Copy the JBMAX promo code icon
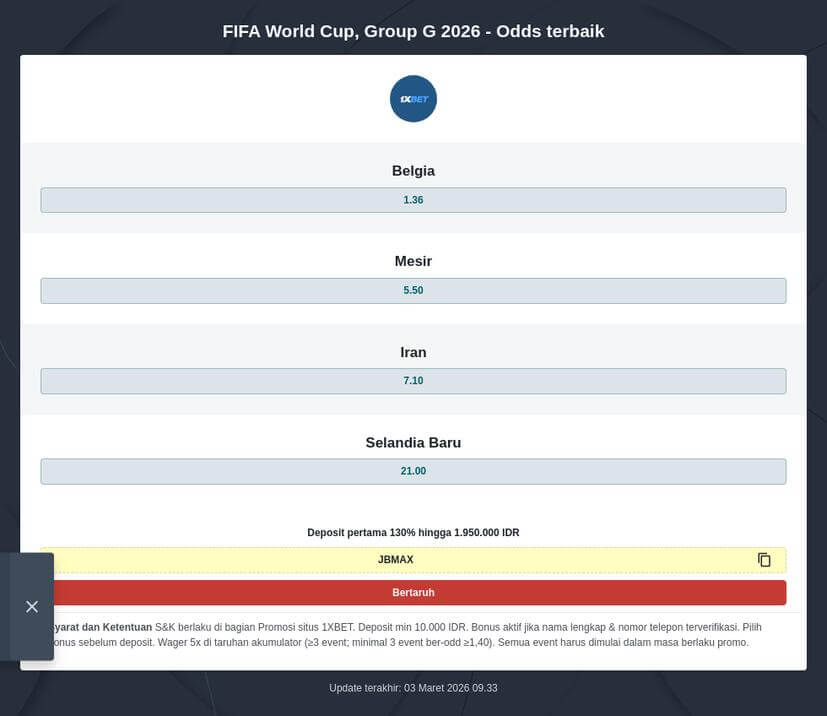 pos(764,559)
